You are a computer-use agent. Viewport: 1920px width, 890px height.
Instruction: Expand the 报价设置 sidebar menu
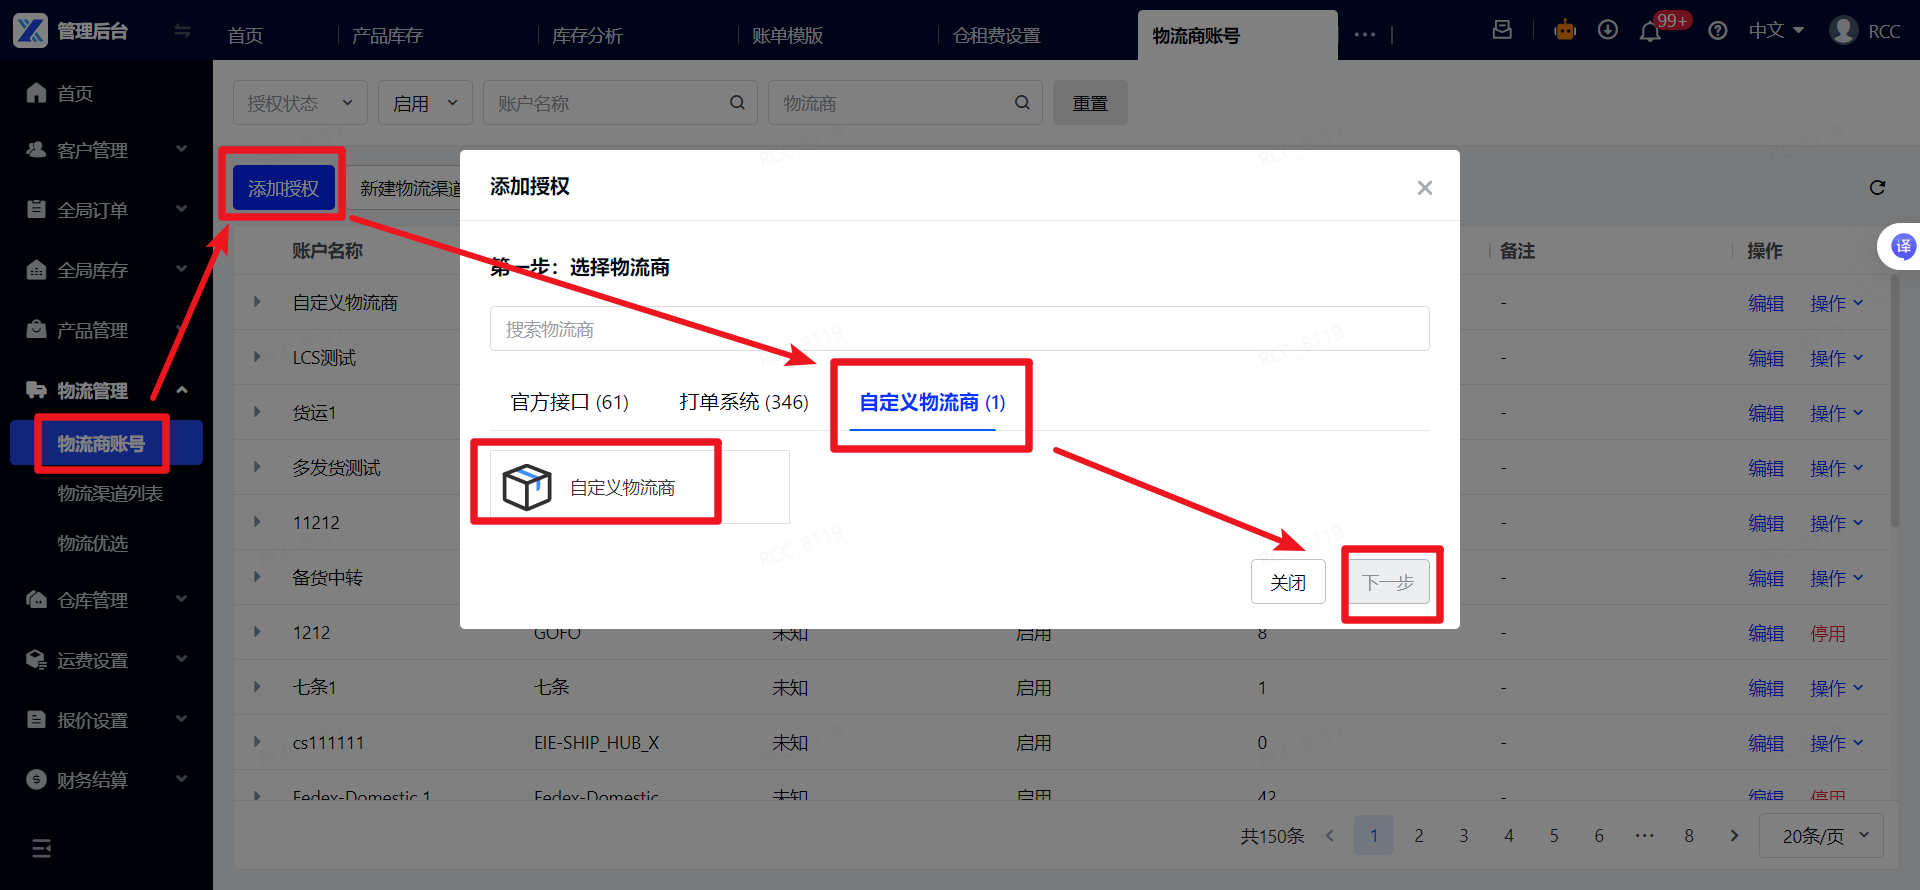pos(106,720)
